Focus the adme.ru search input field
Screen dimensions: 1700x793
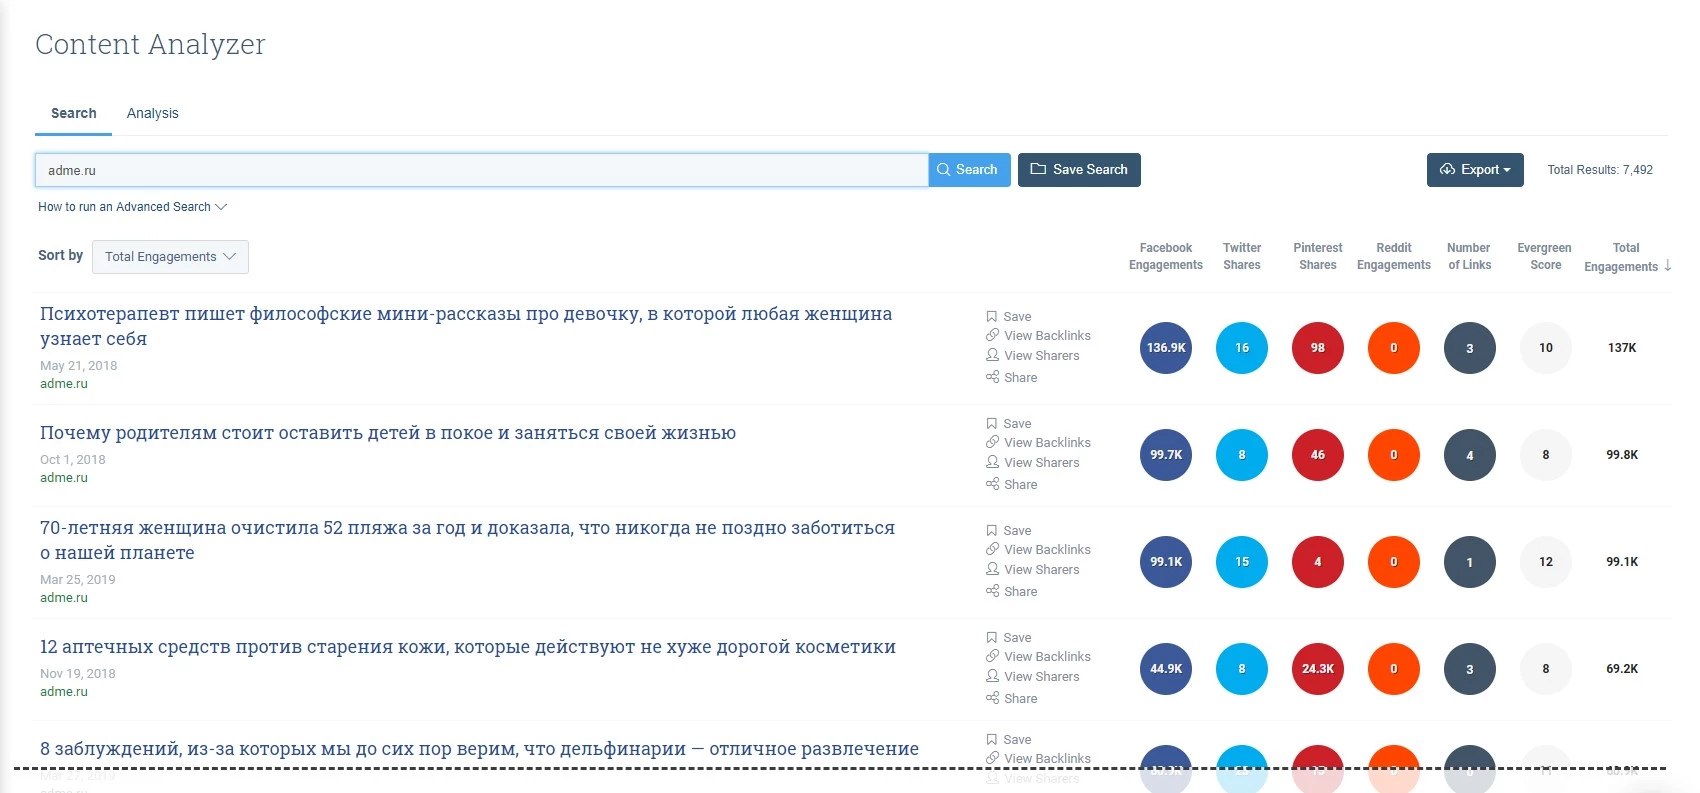click(482, 170)
